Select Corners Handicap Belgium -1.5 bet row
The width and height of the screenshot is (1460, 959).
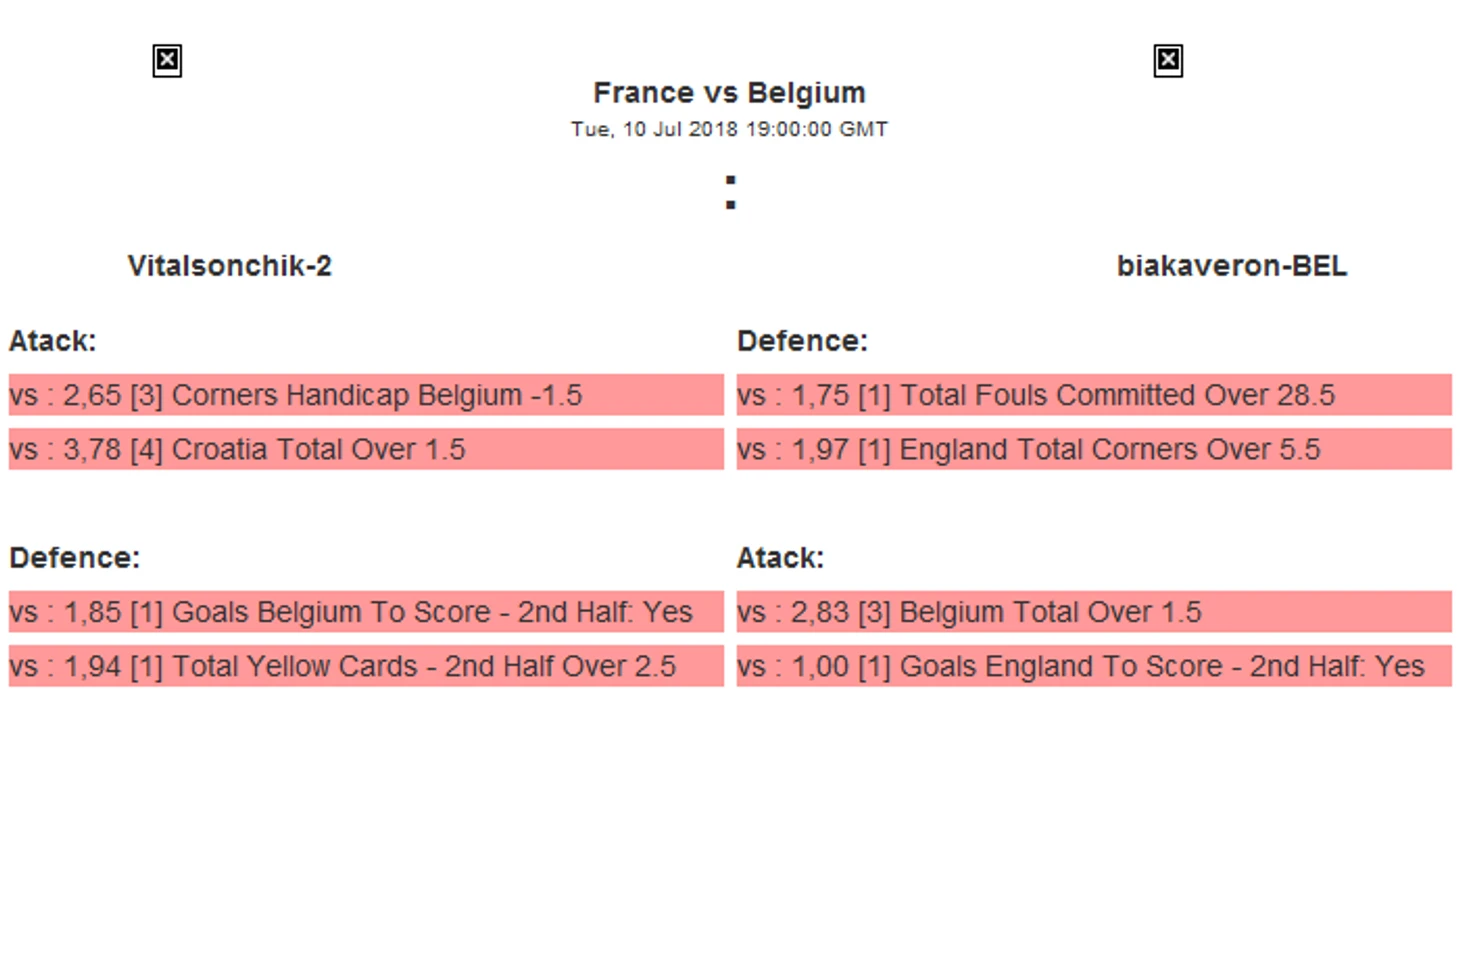(x=366, y=395)
